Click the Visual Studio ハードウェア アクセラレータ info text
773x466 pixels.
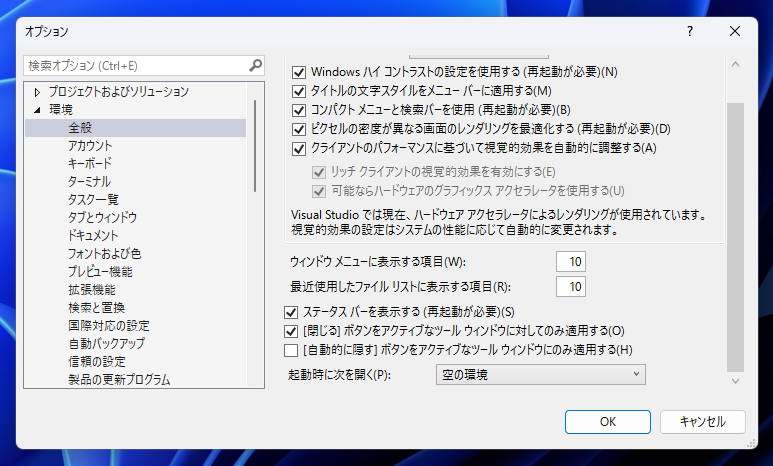click(x=499, y=222)
